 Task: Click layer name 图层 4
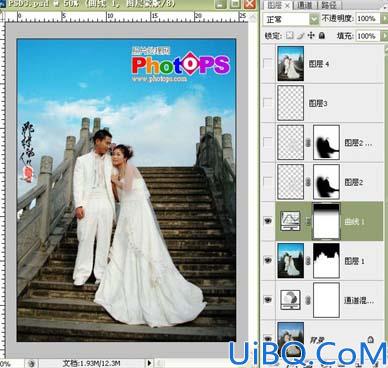click(319, 64)
